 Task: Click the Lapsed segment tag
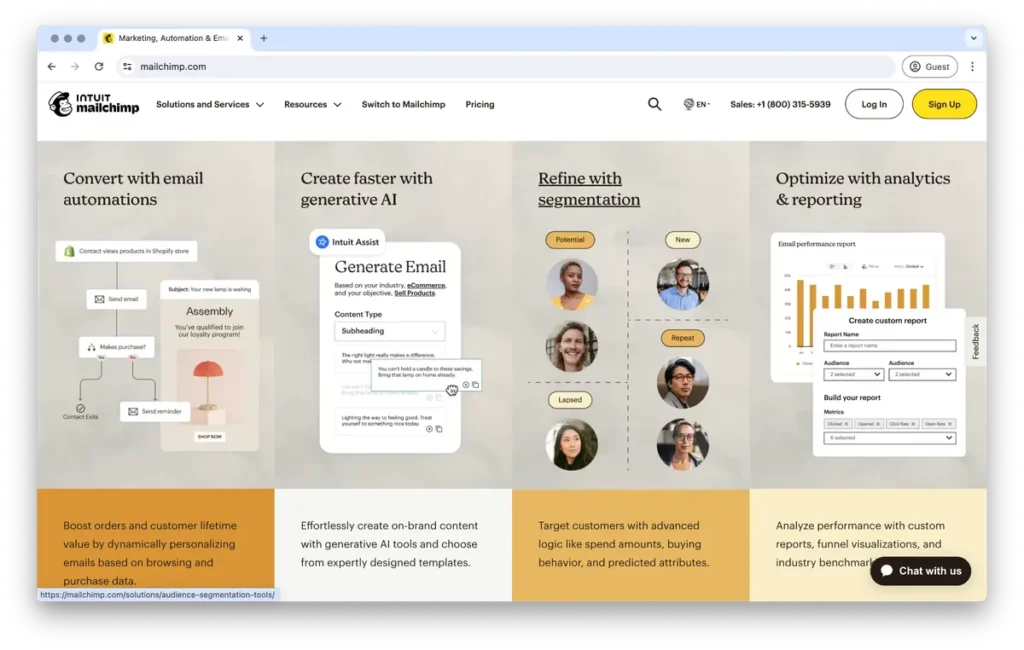click(570, 400)
